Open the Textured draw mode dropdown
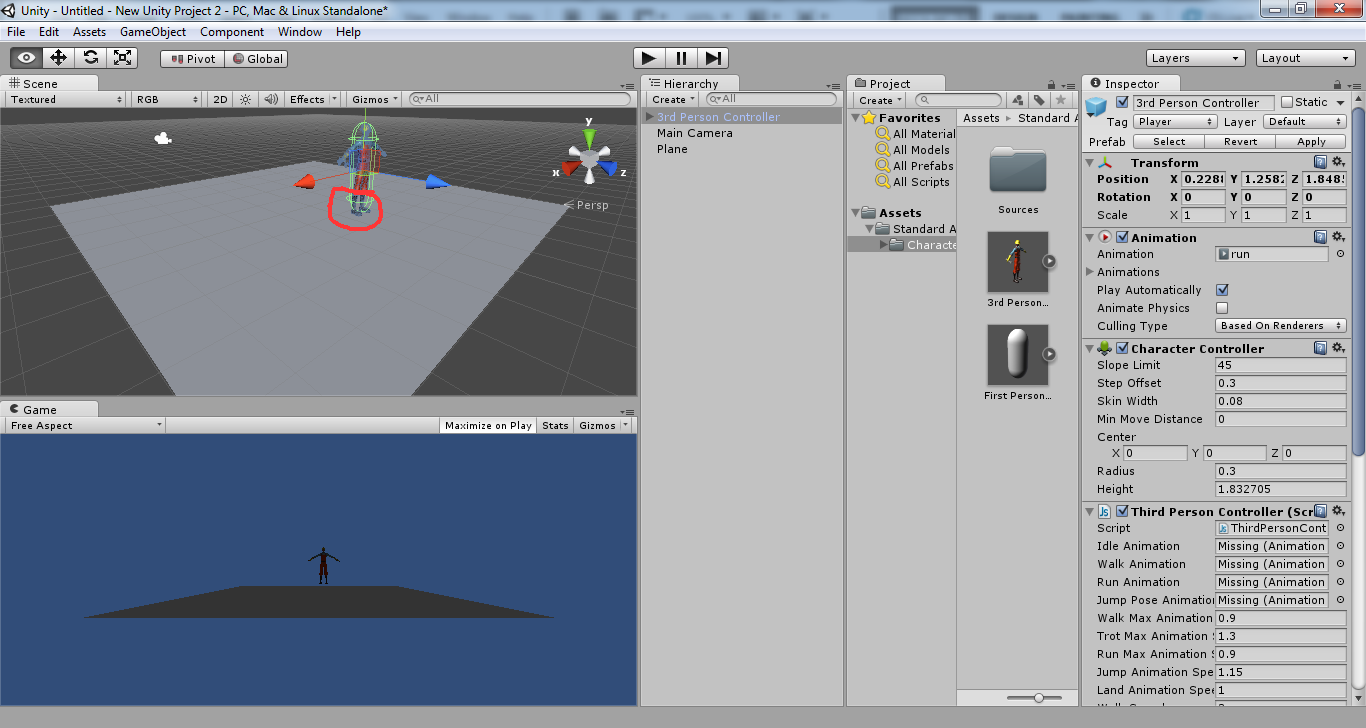Screen dimensions: 1366x728 click(65, 99)
